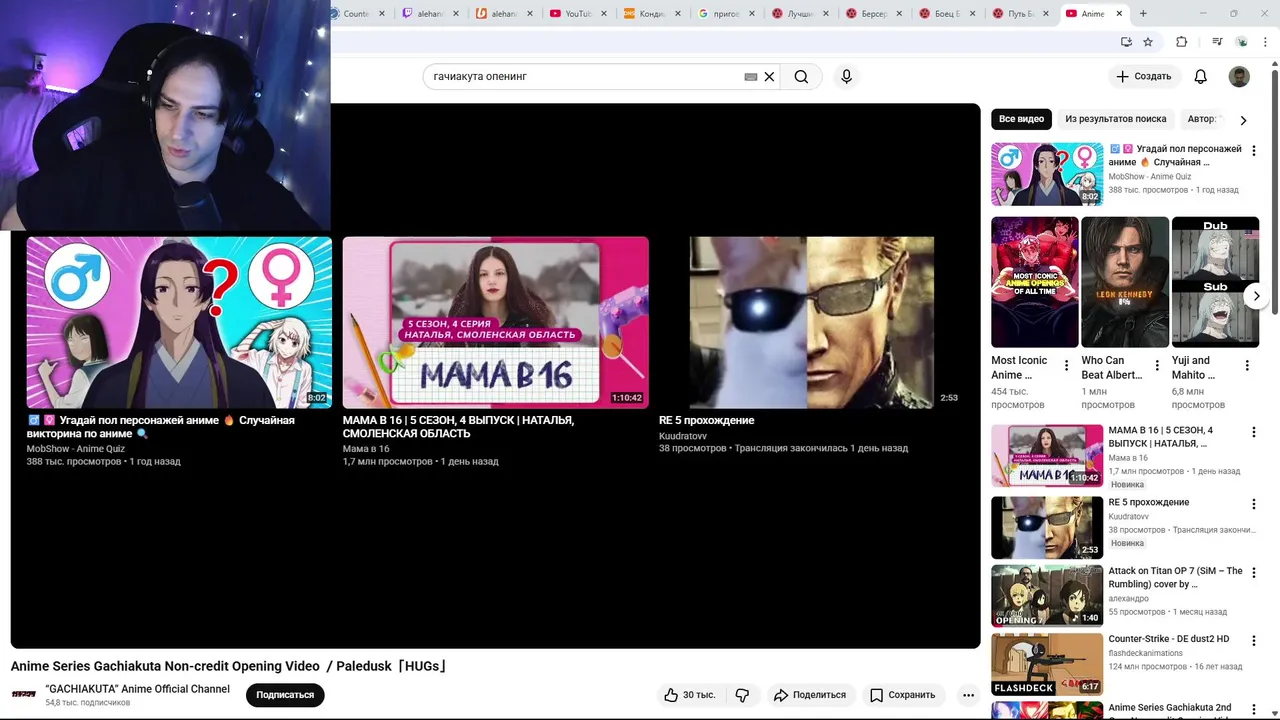This screenshot has height=720, width=1280.
Task: Open options for Yuji and Mahito short
Action: (1247, 366)
